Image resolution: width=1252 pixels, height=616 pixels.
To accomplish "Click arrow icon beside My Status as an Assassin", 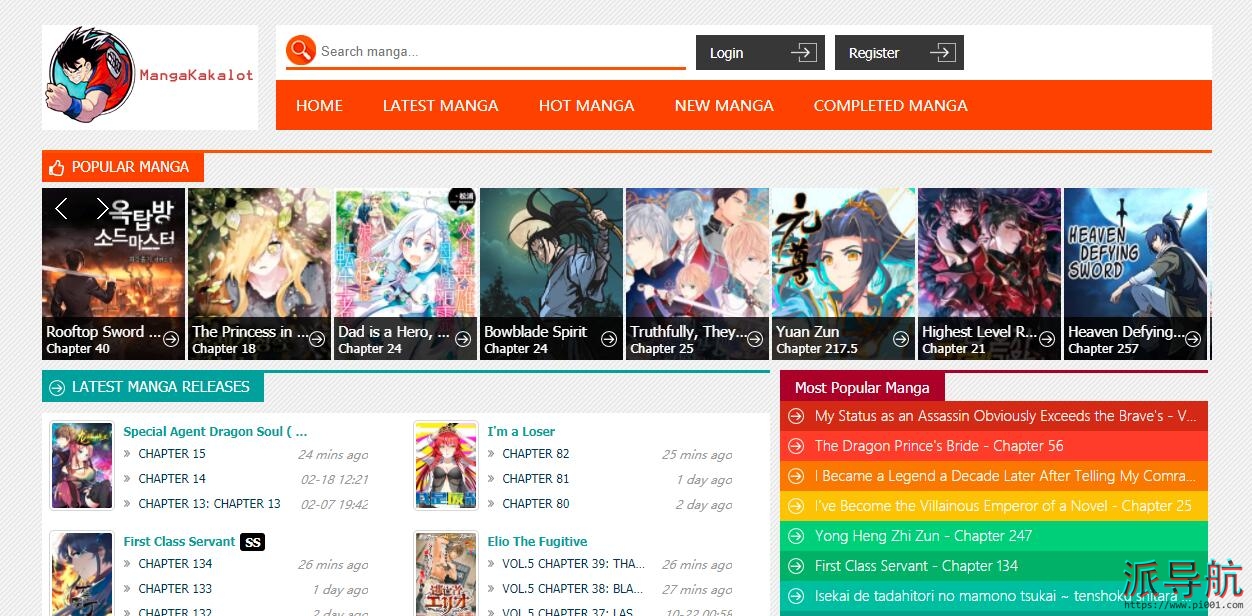I will pyautogui.click(x=796, y=416).
